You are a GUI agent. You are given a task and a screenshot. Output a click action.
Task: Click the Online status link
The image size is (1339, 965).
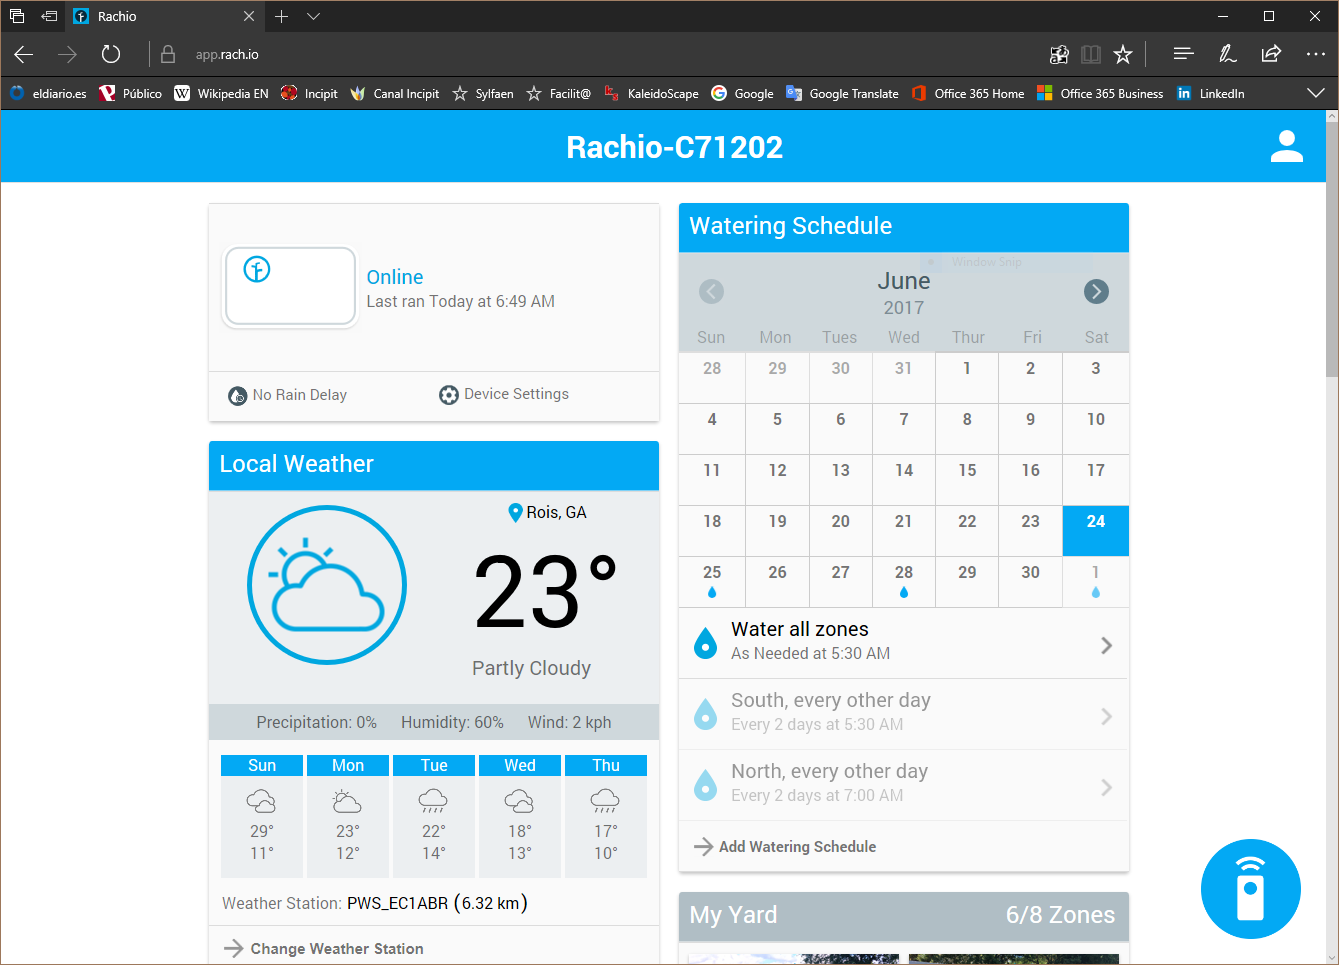click(395, 277)
